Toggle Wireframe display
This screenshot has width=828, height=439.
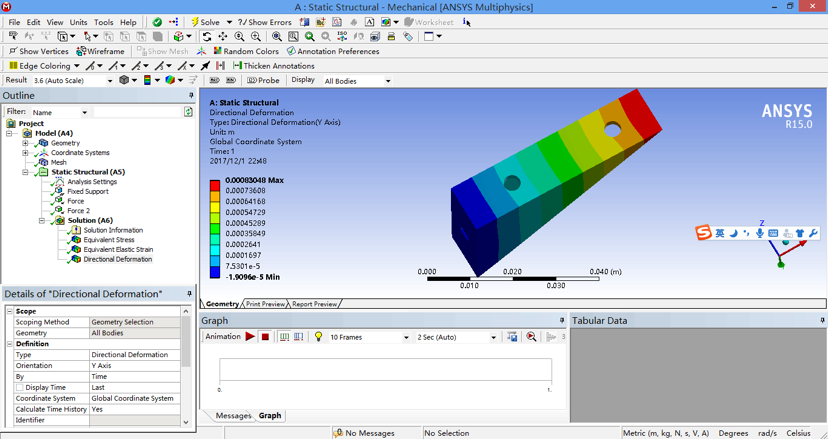point(100,51)
